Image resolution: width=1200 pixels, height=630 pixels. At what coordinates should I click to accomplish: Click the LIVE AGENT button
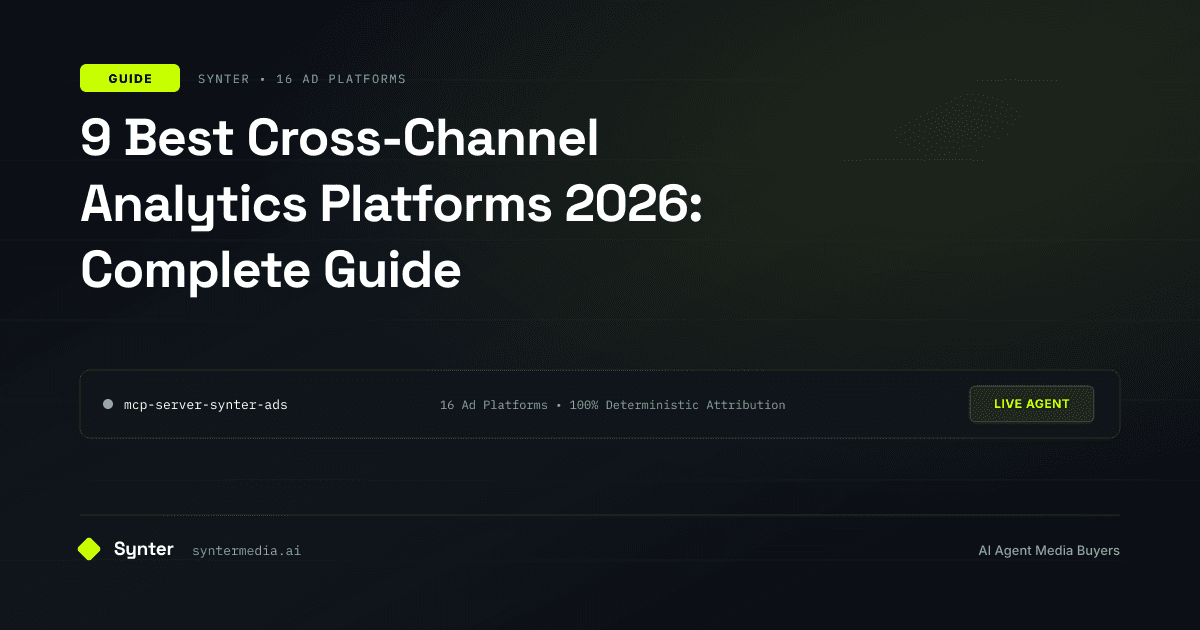click(1031, 404)
